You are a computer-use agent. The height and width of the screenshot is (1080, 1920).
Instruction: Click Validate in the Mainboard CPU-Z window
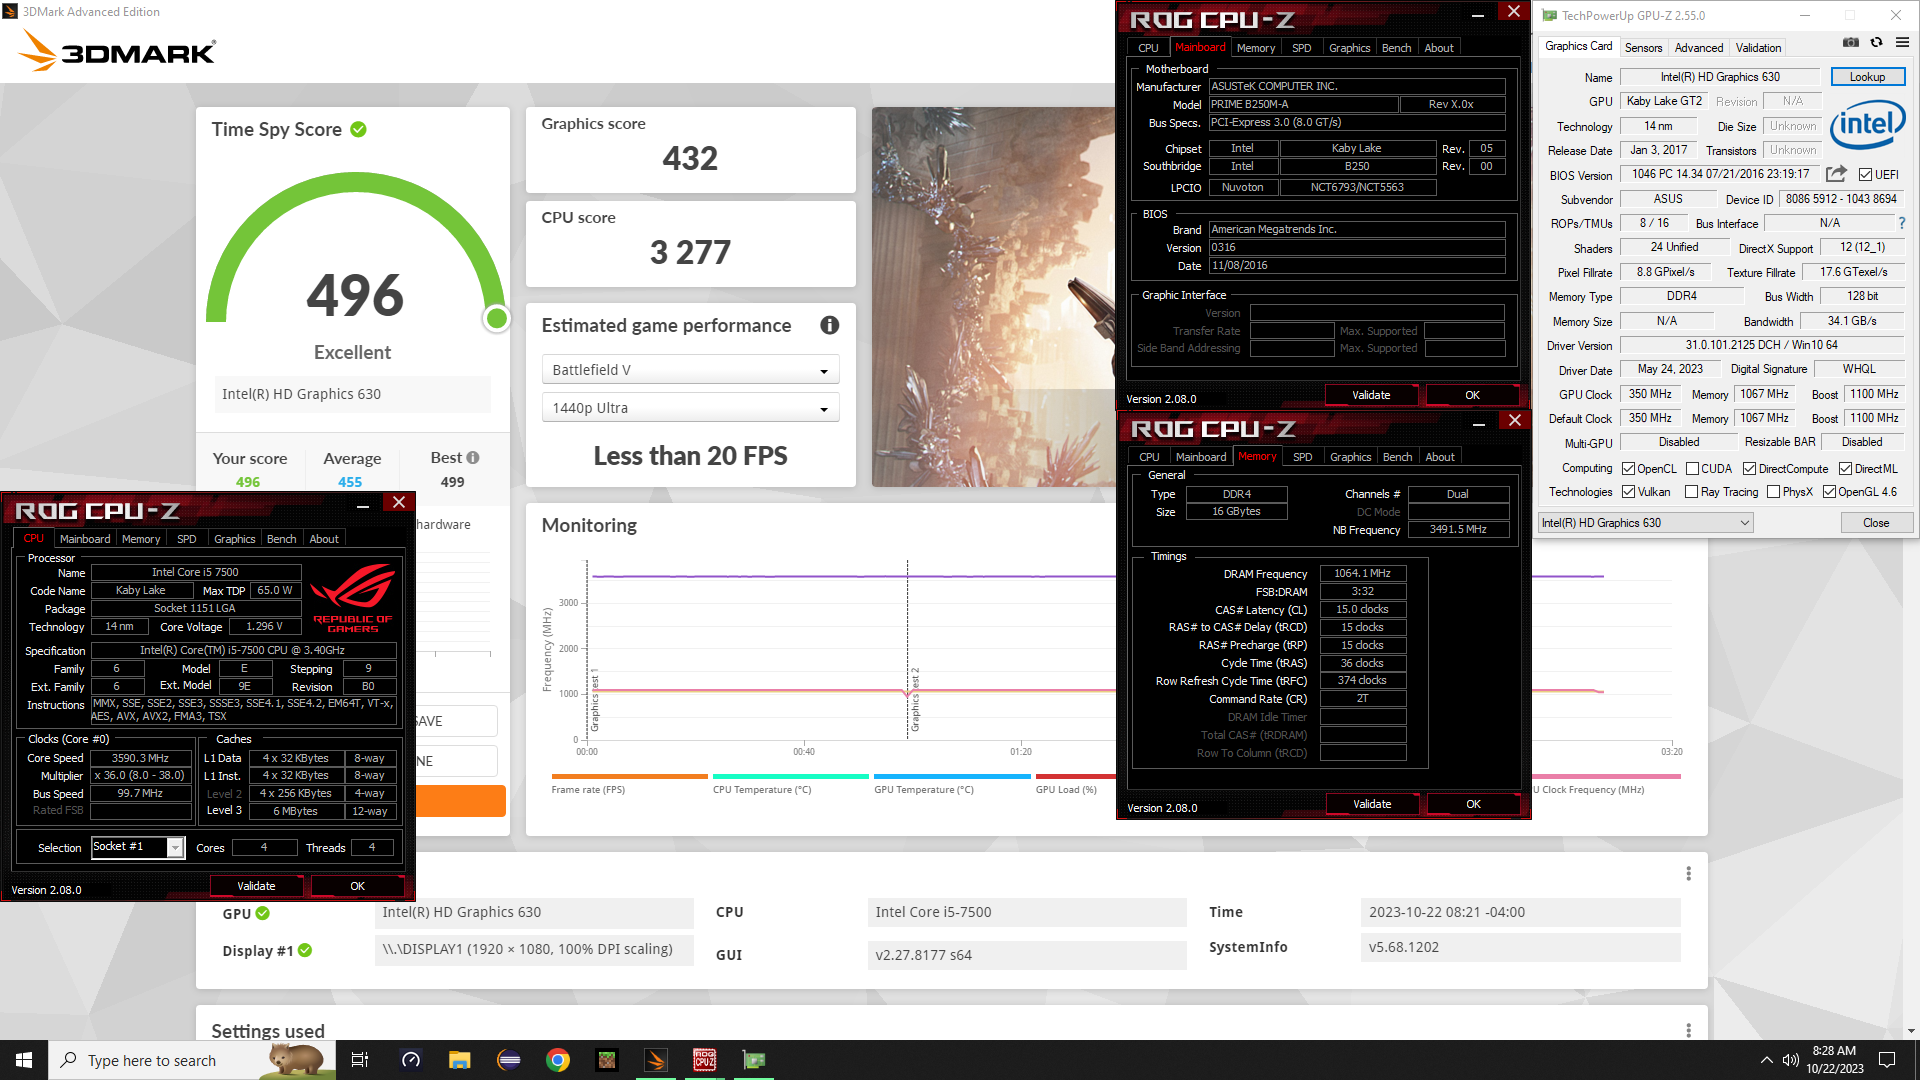1371,395
